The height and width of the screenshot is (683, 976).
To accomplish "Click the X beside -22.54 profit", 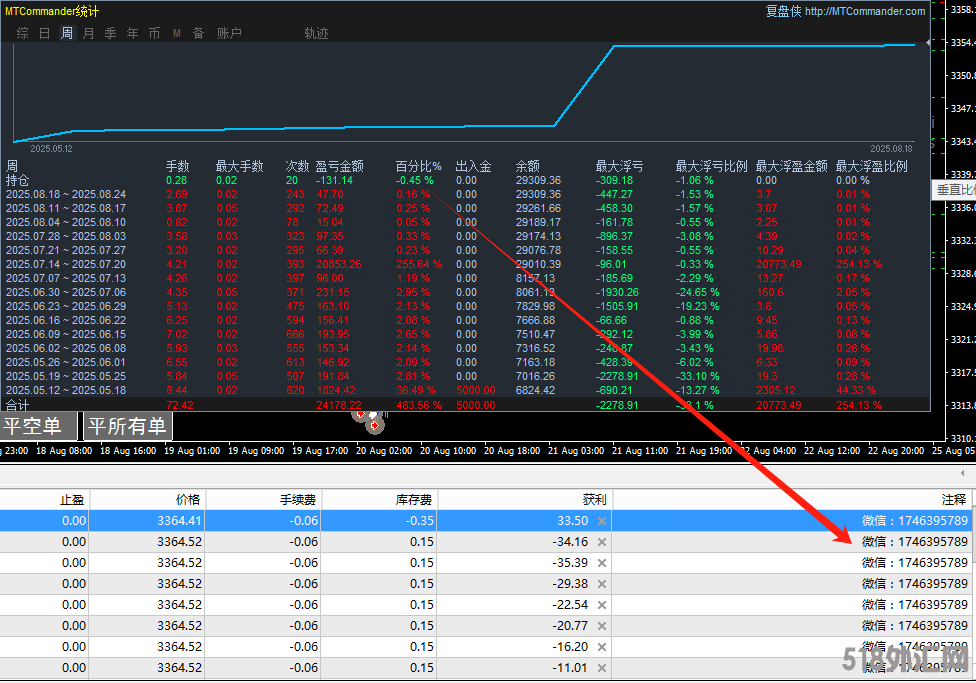I will tap(601, 605).
